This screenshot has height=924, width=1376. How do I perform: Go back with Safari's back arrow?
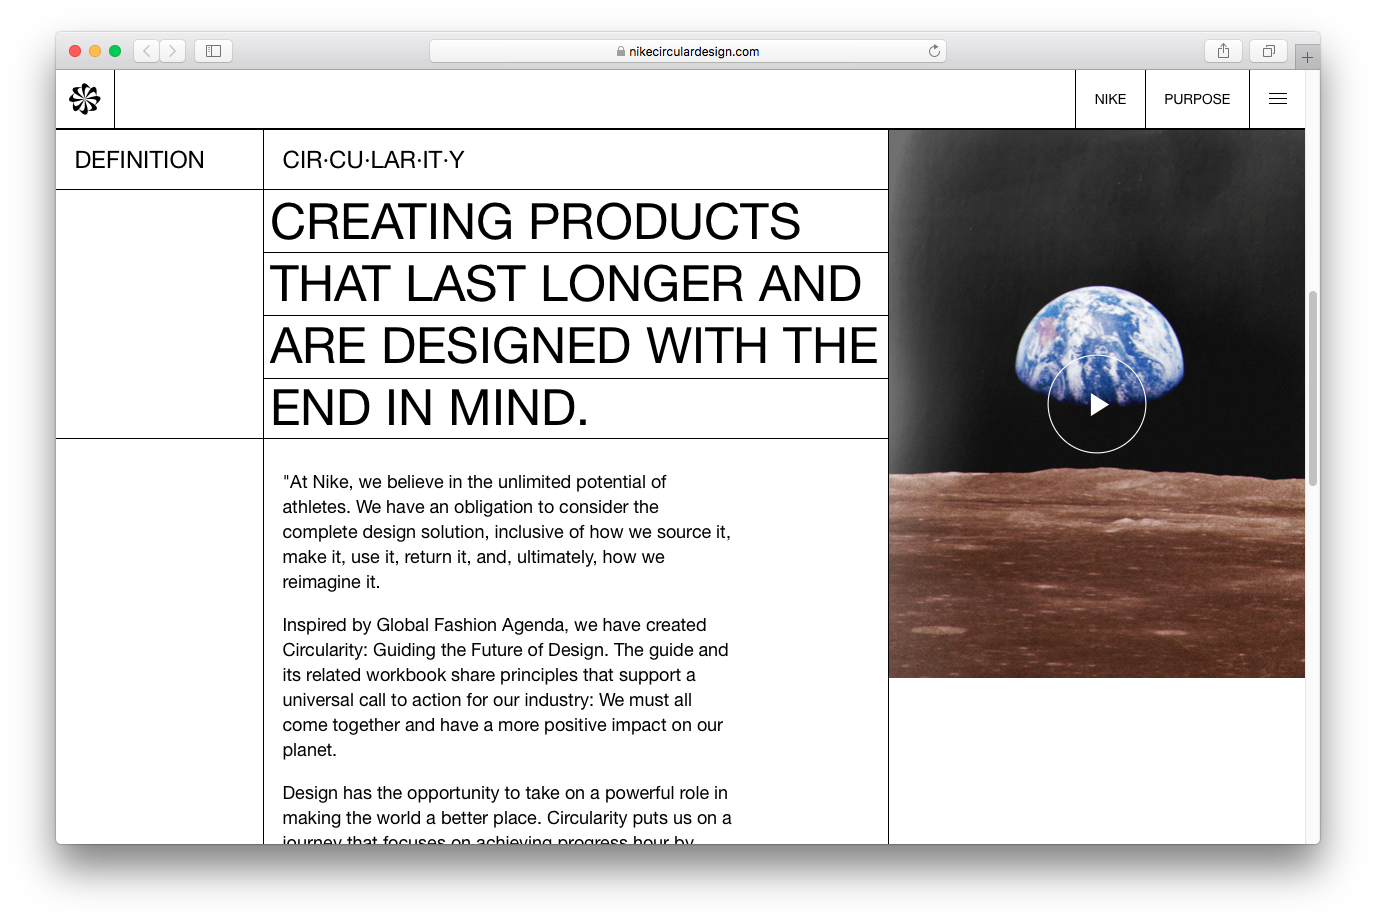tap(146, 51)
